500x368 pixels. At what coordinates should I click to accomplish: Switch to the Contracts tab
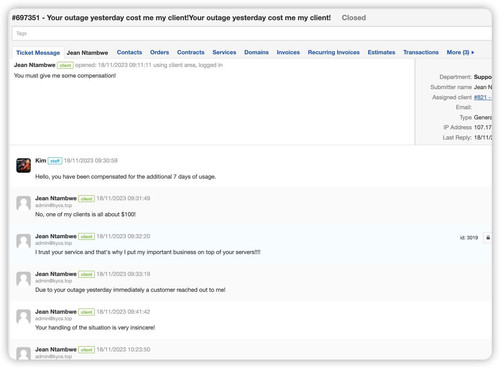coord(191,52)
